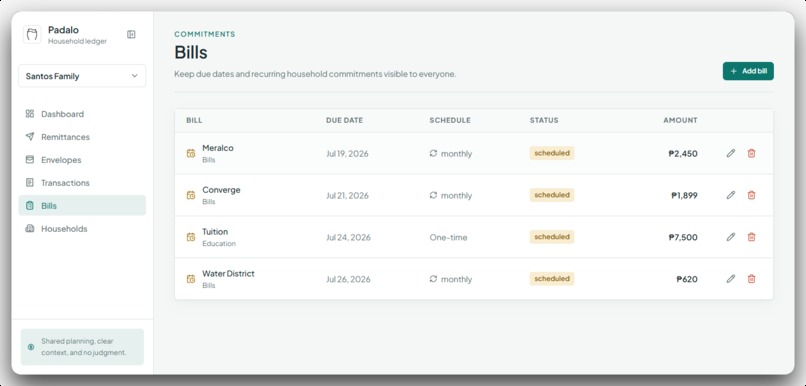The image size is (806, 386).
Task: Click the ₱7,500 amount
Action: pyautogui.click(x=683, y=237)
